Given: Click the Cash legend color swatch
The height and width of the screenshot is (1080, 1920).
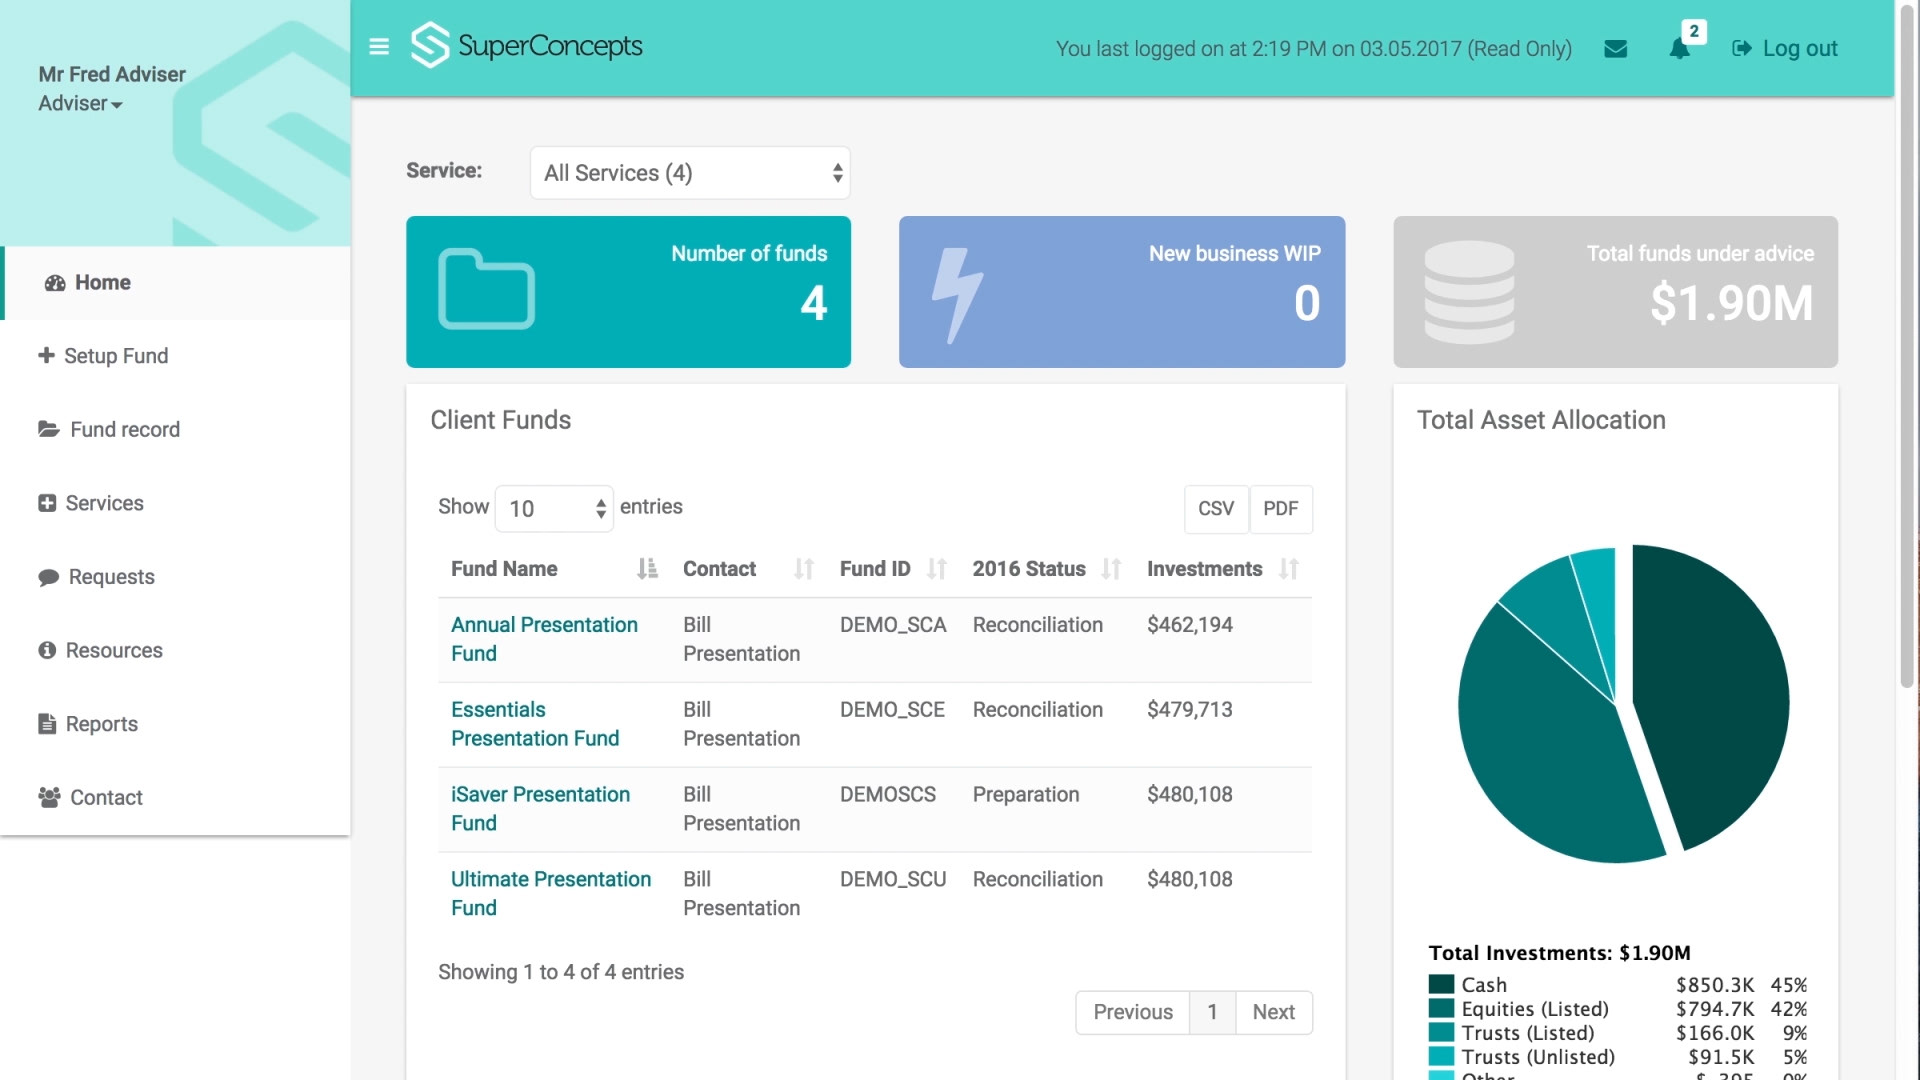Looking at the screenshot, I should point(1441,985).
